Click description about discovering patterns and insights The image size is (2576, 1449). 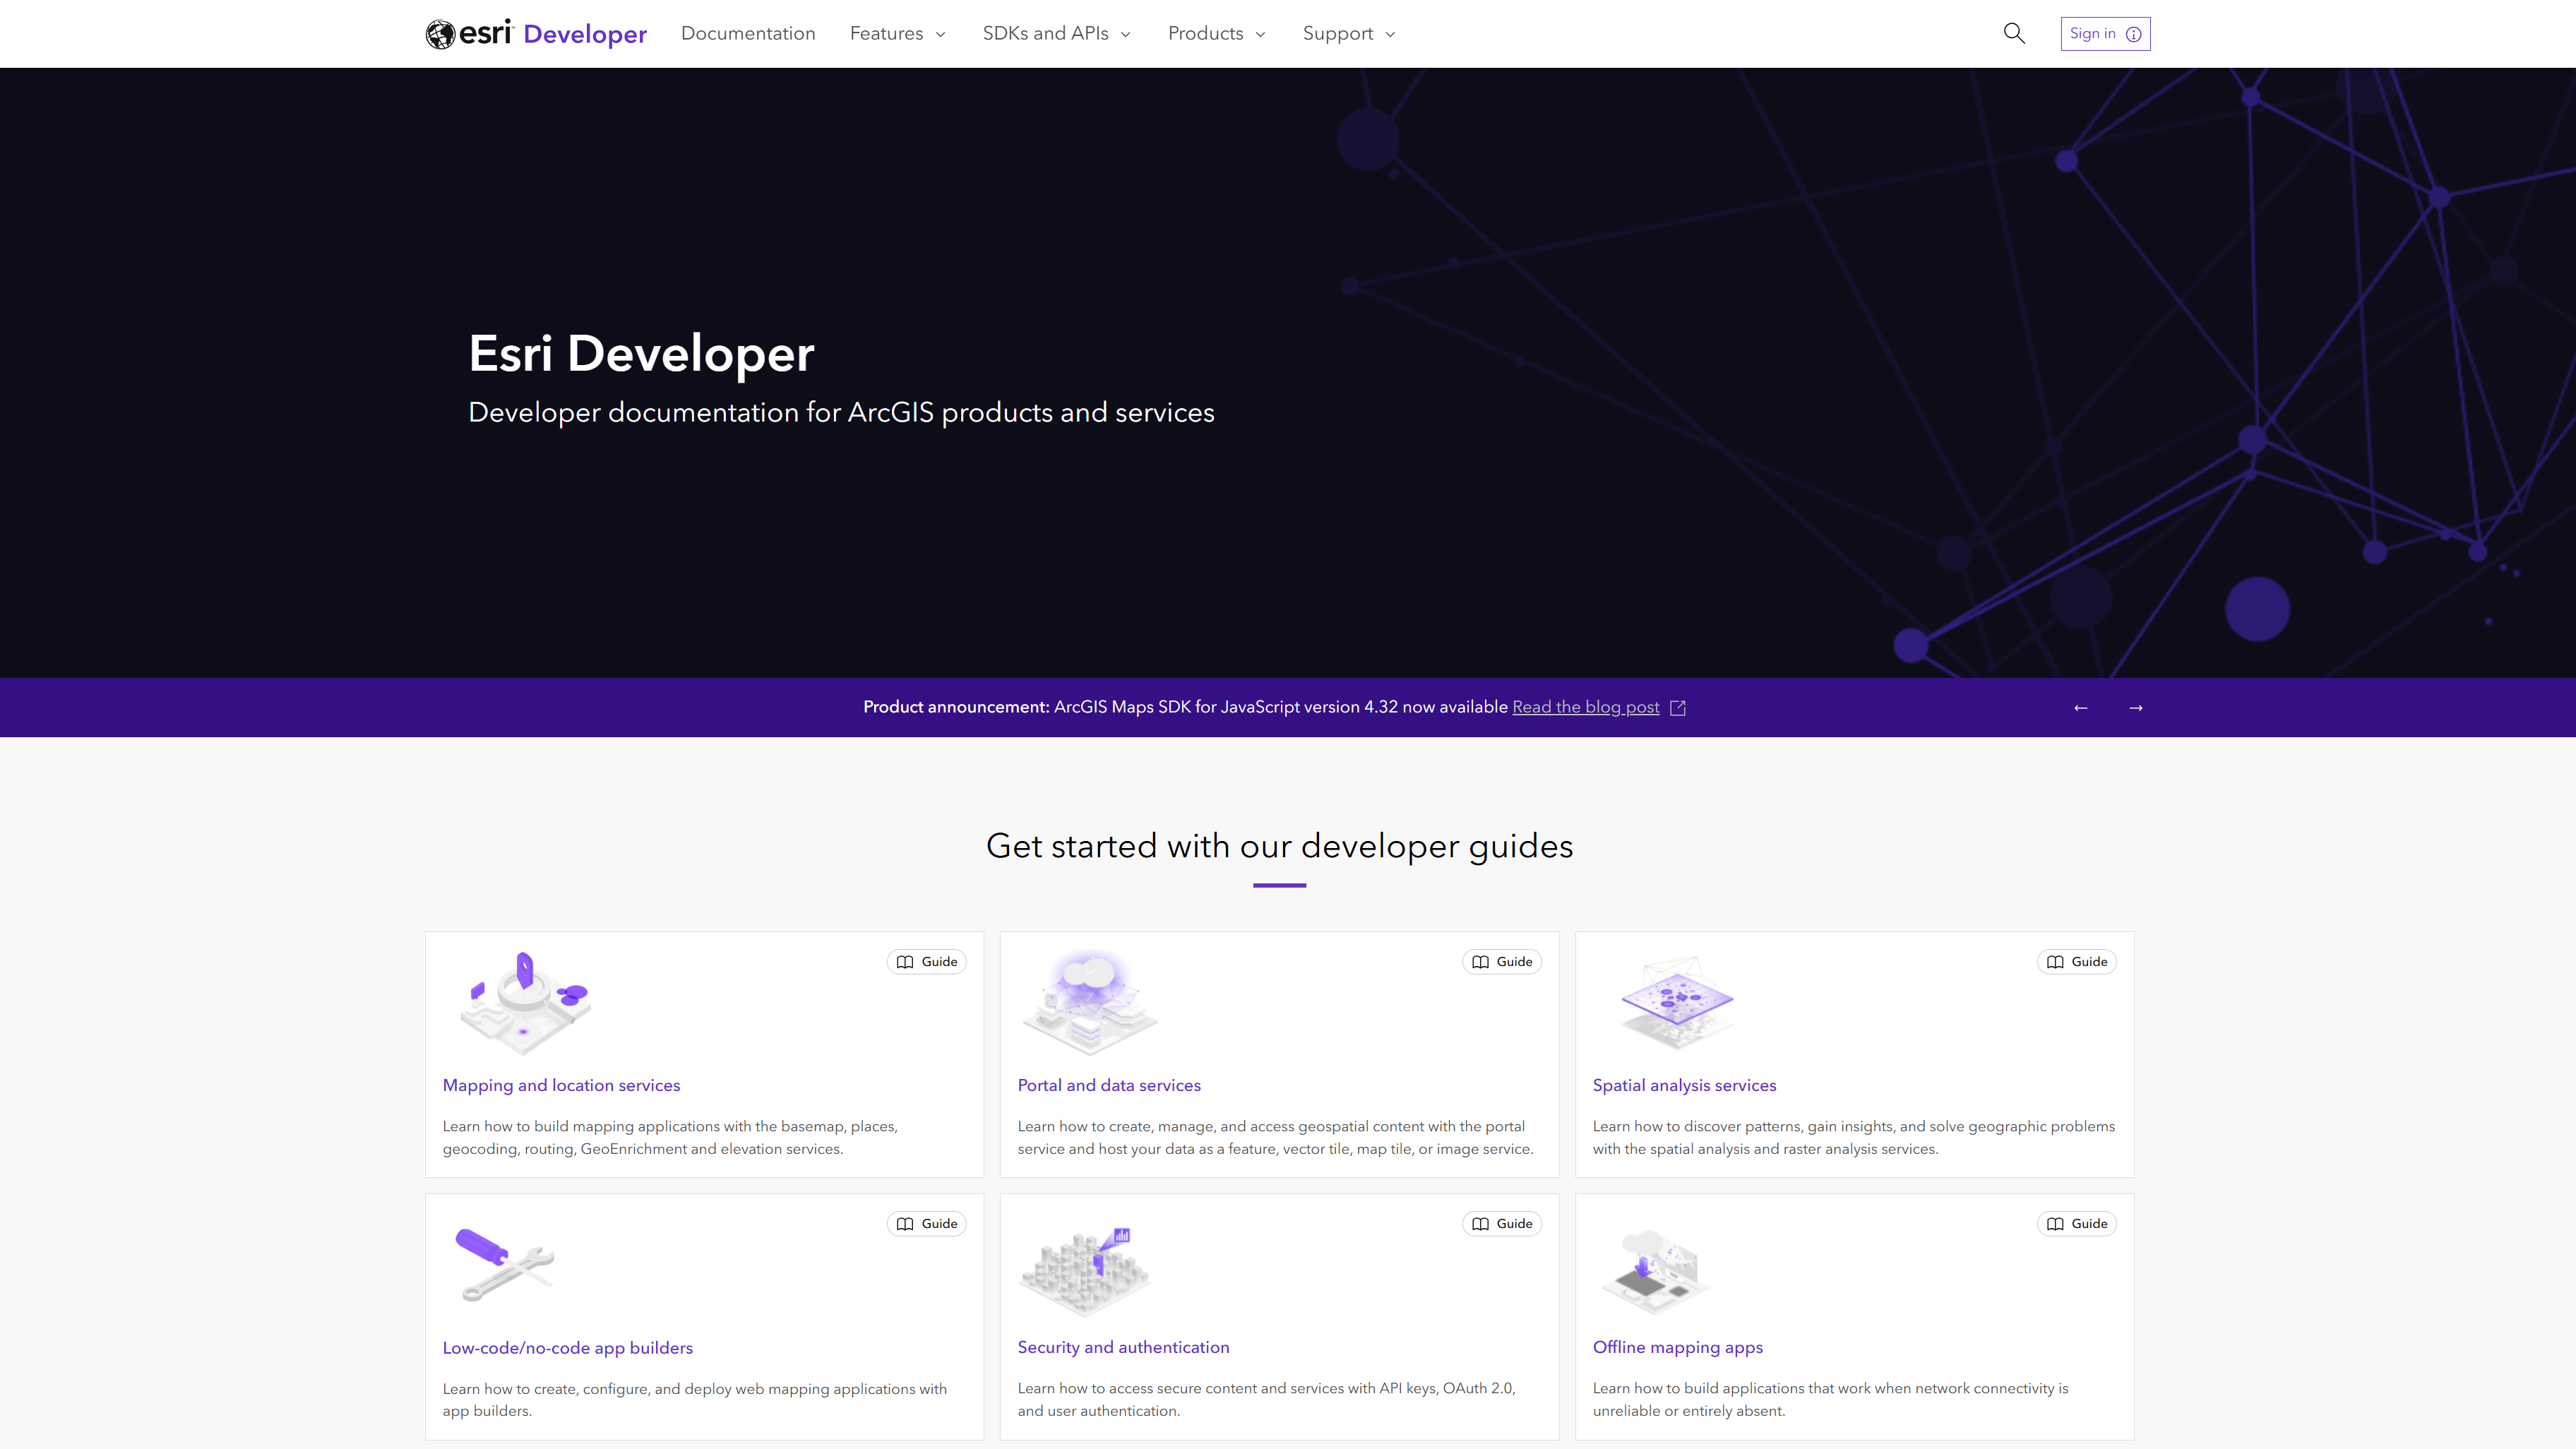(x=1854, y=1138)
